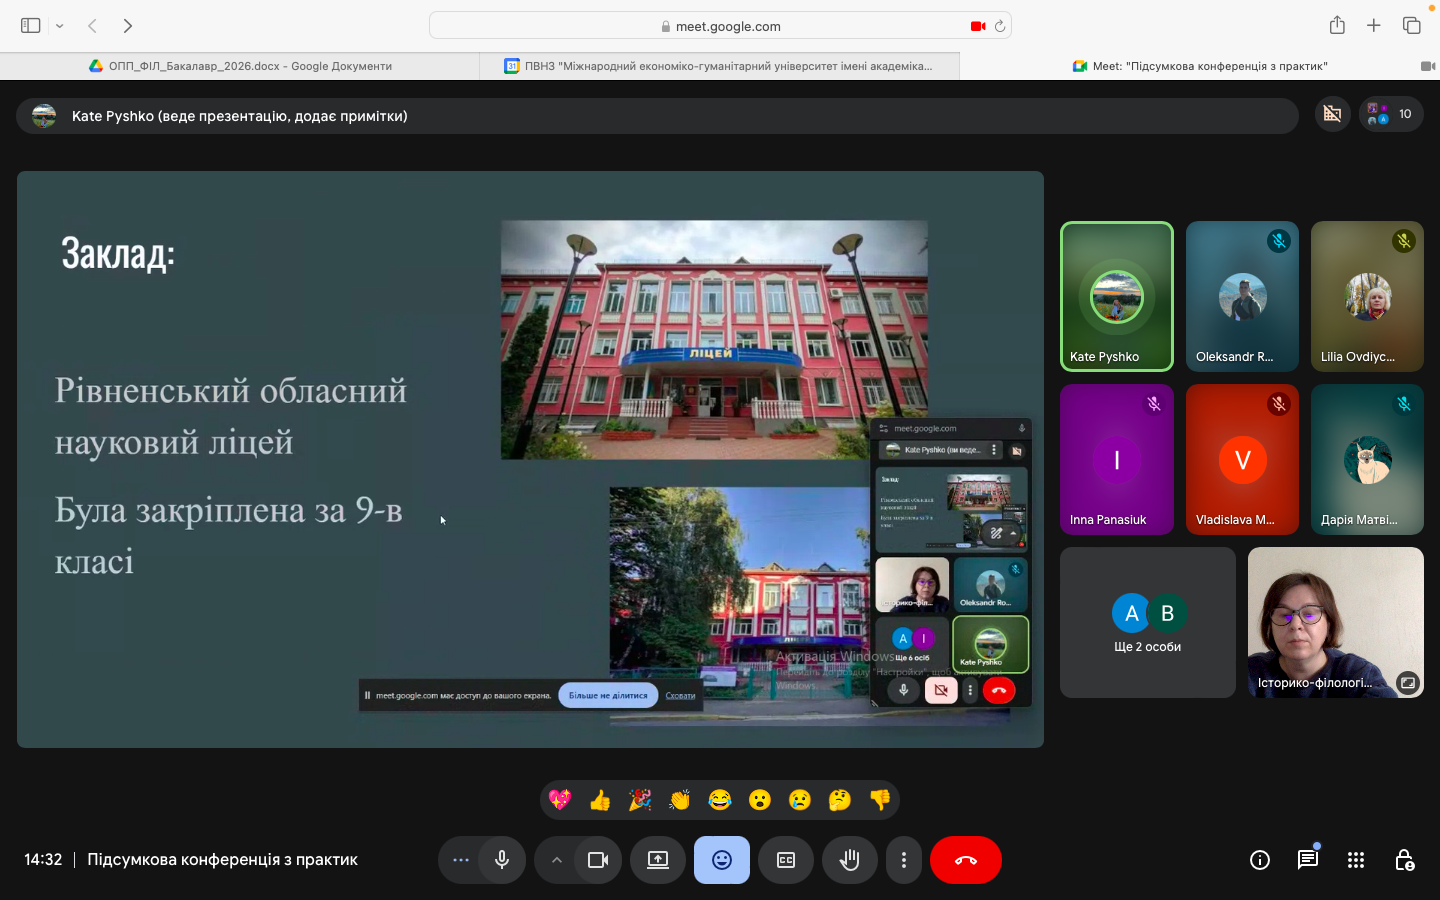
Task: Open Safari sidebar dropdown chevron
Action: 60,26
